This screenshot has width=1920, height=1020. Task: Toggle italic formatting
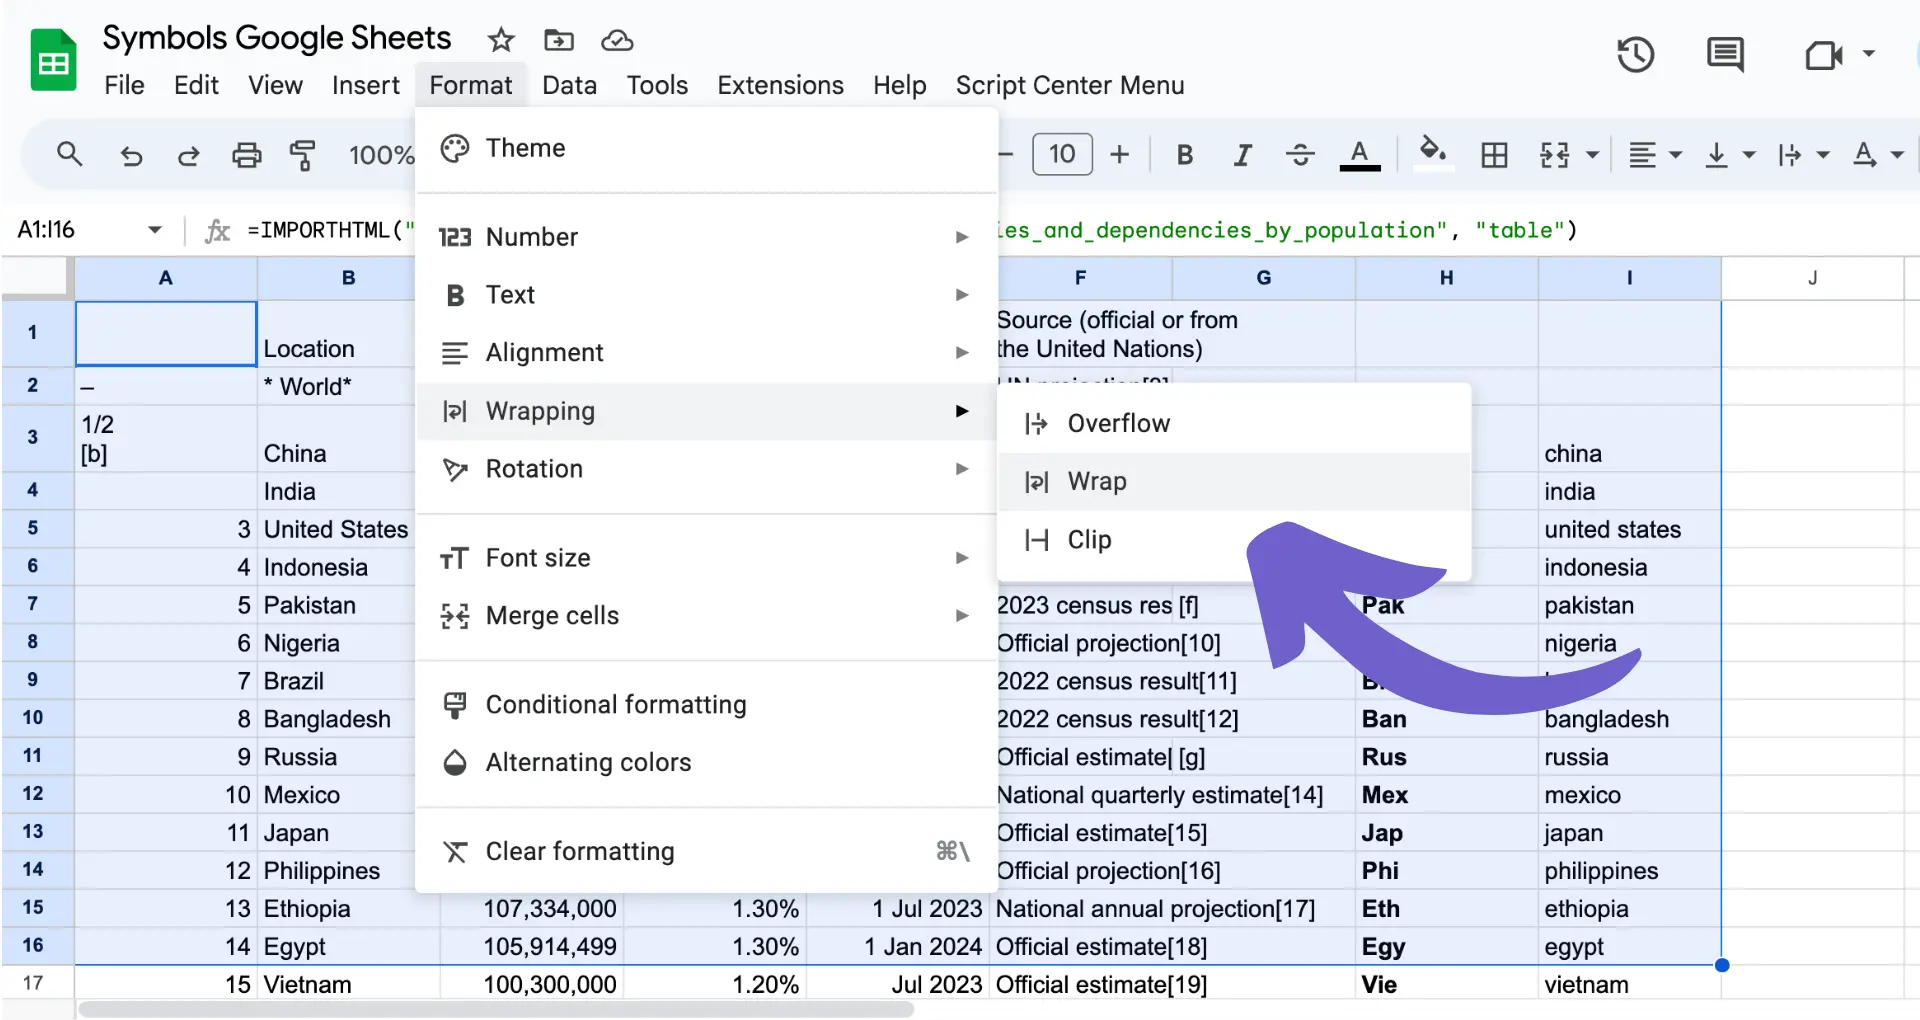click(x=1242, y=155)
